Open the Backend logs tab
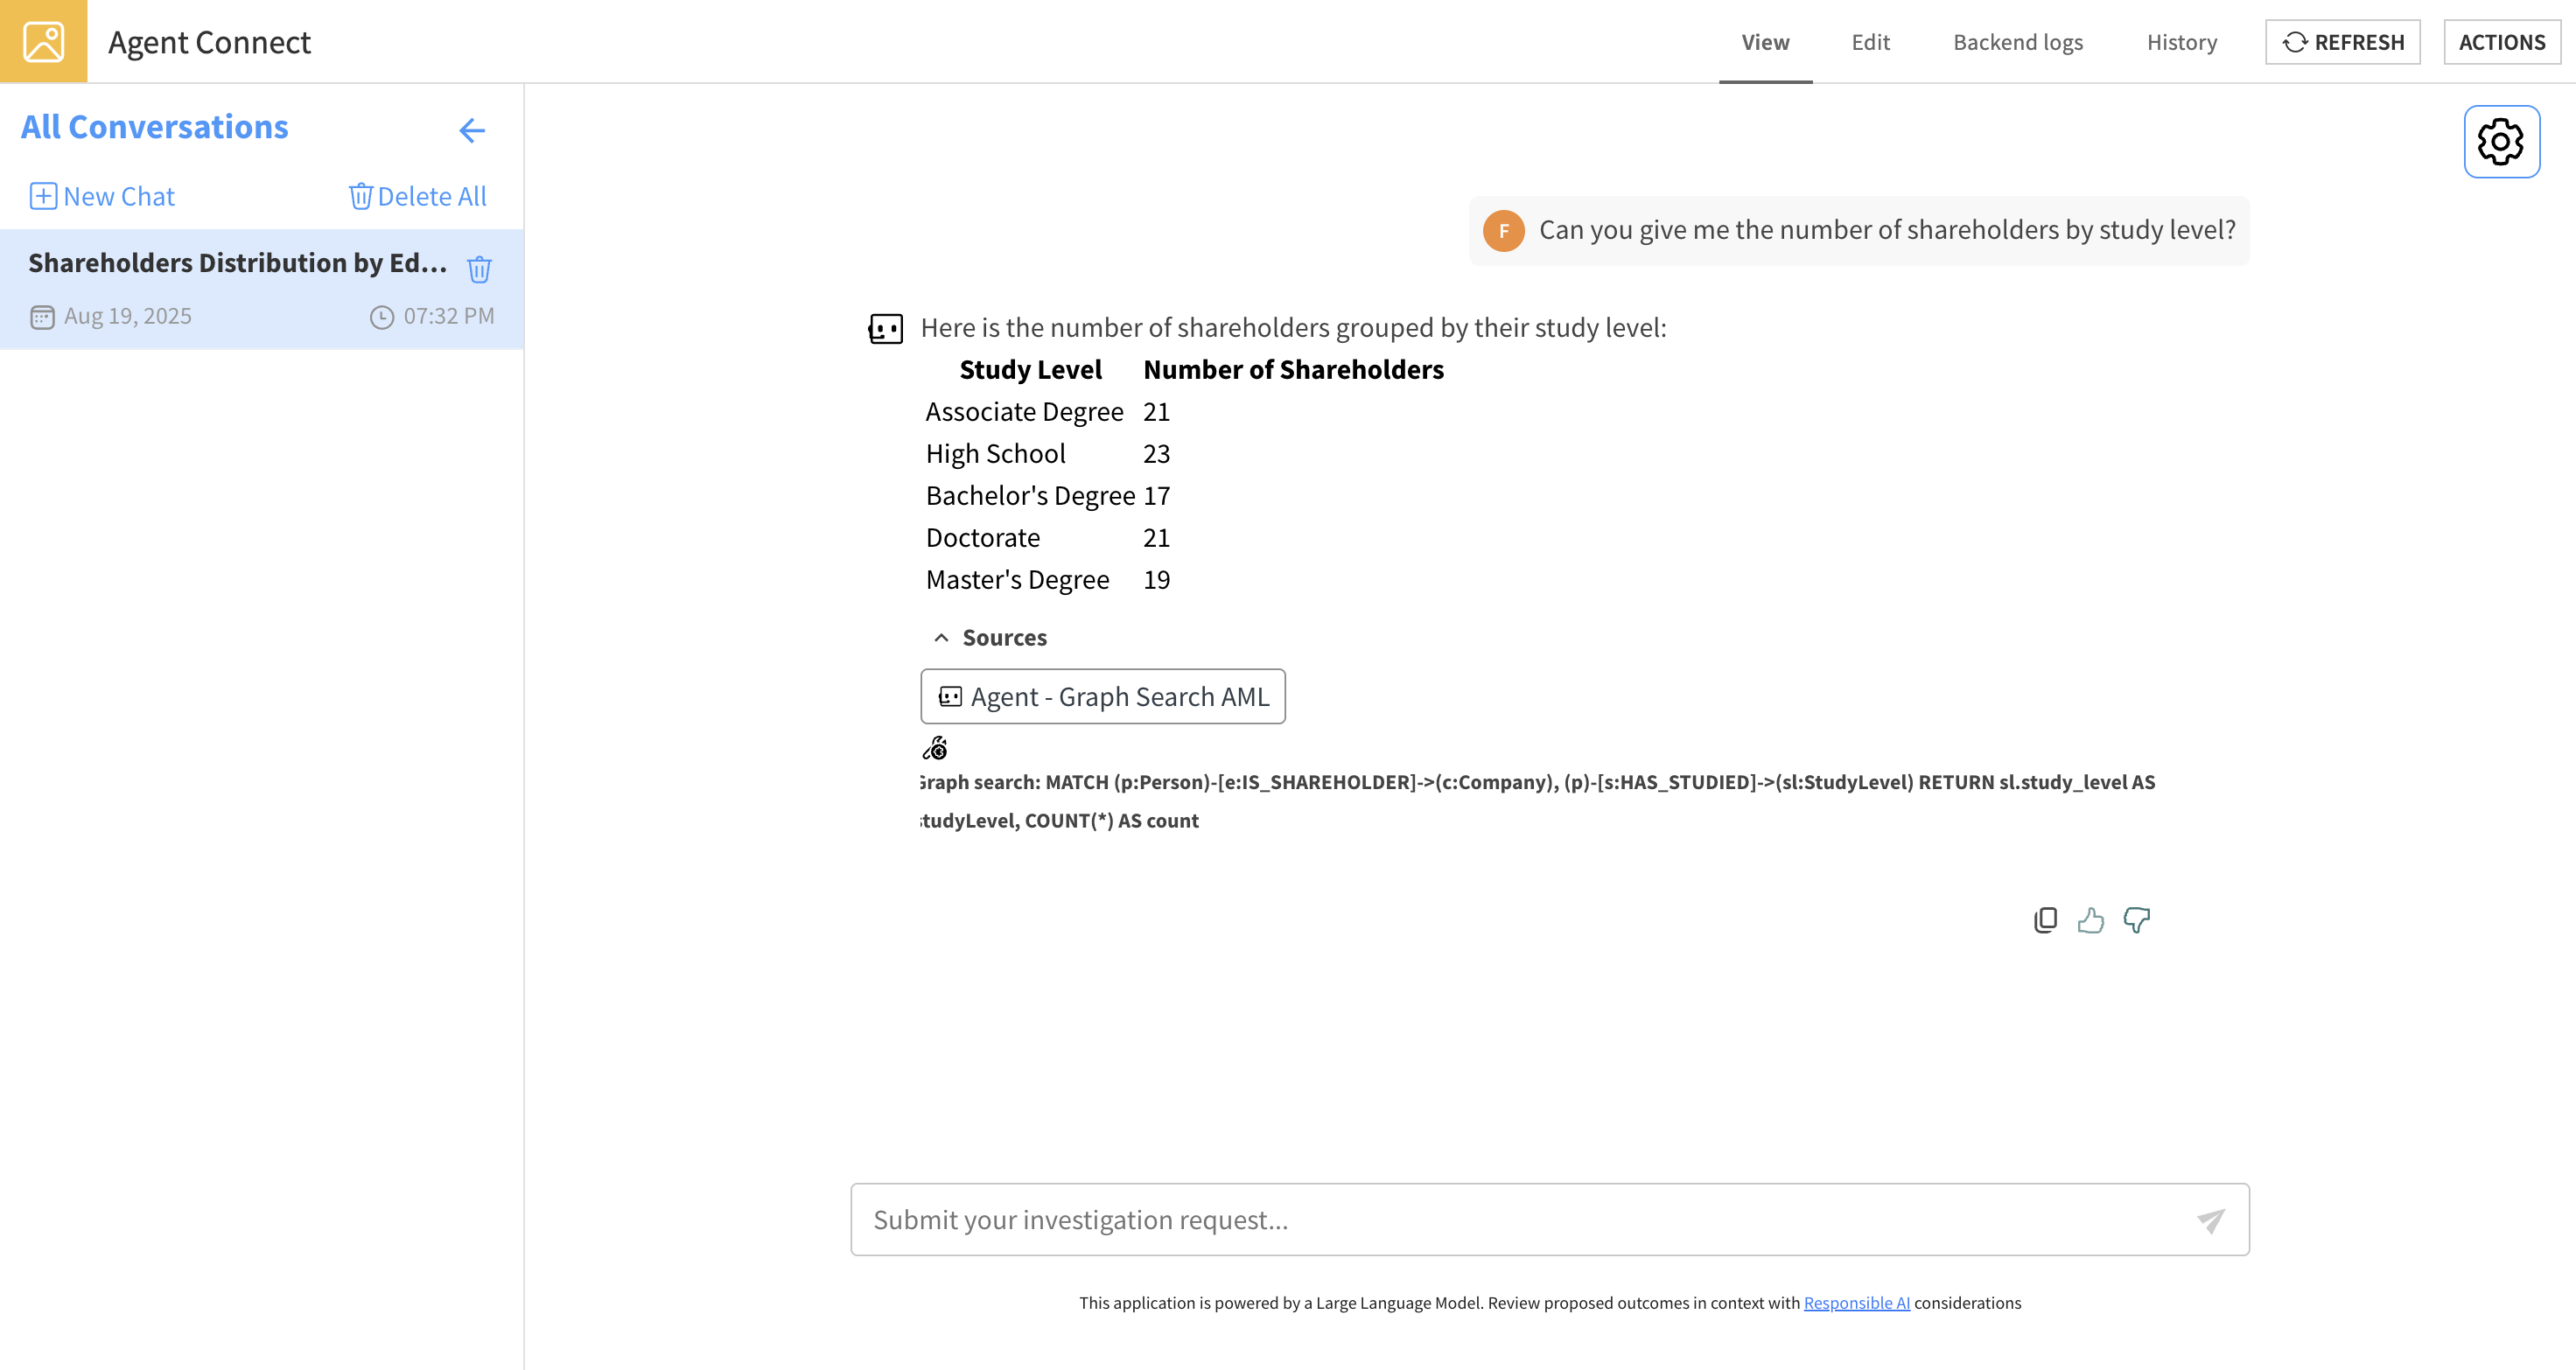 [2018, 42]
